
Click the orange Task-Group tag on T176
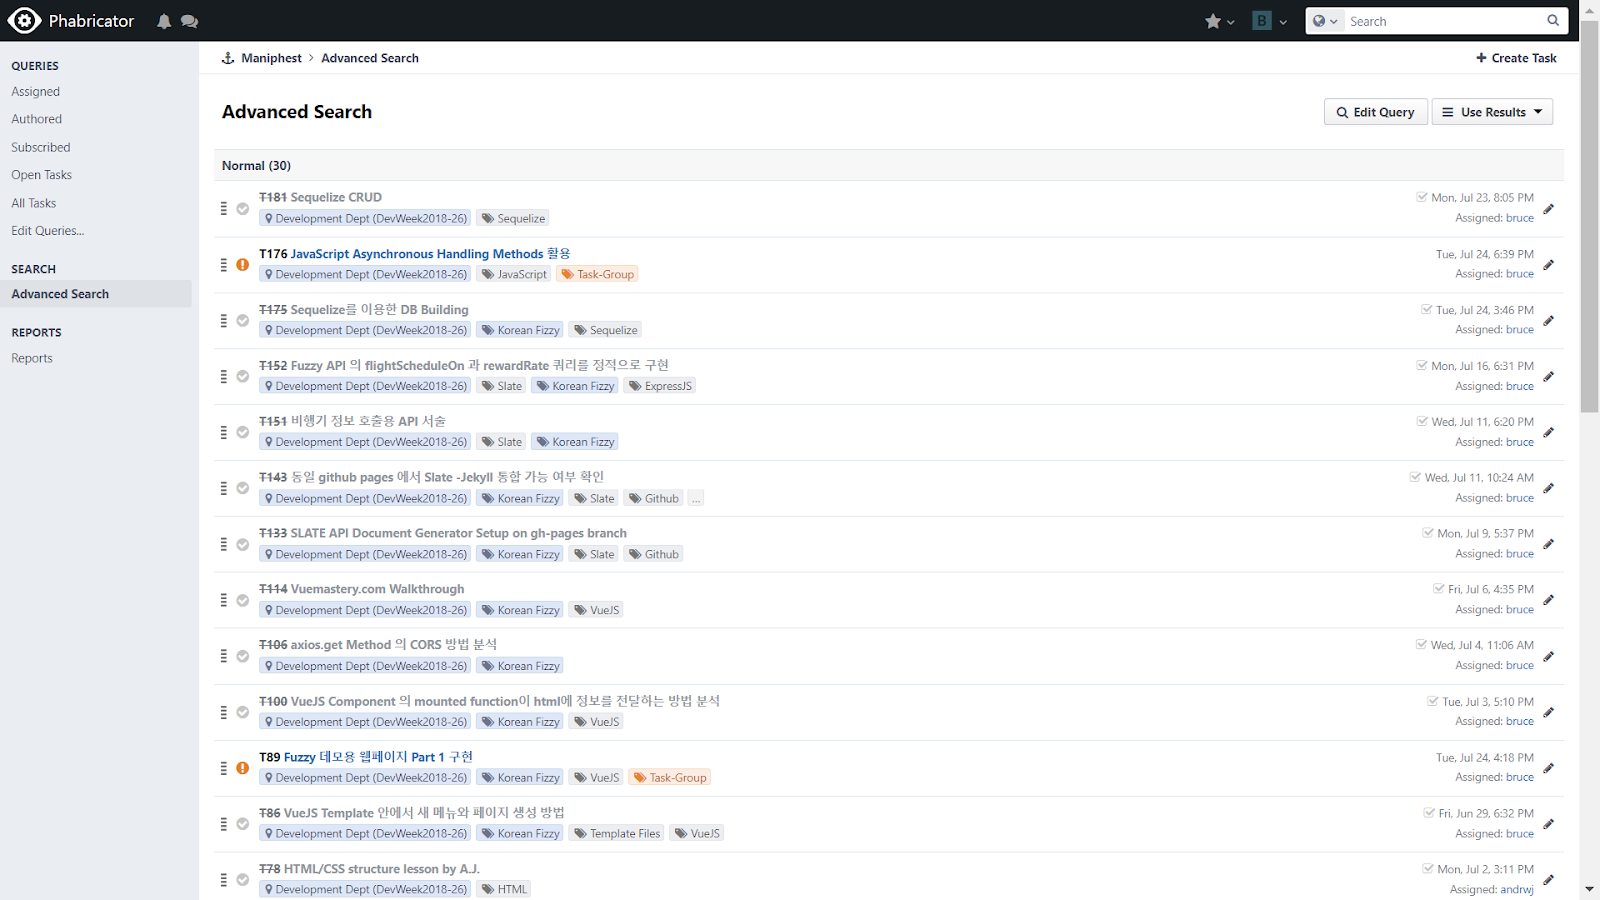pos(598,274)
